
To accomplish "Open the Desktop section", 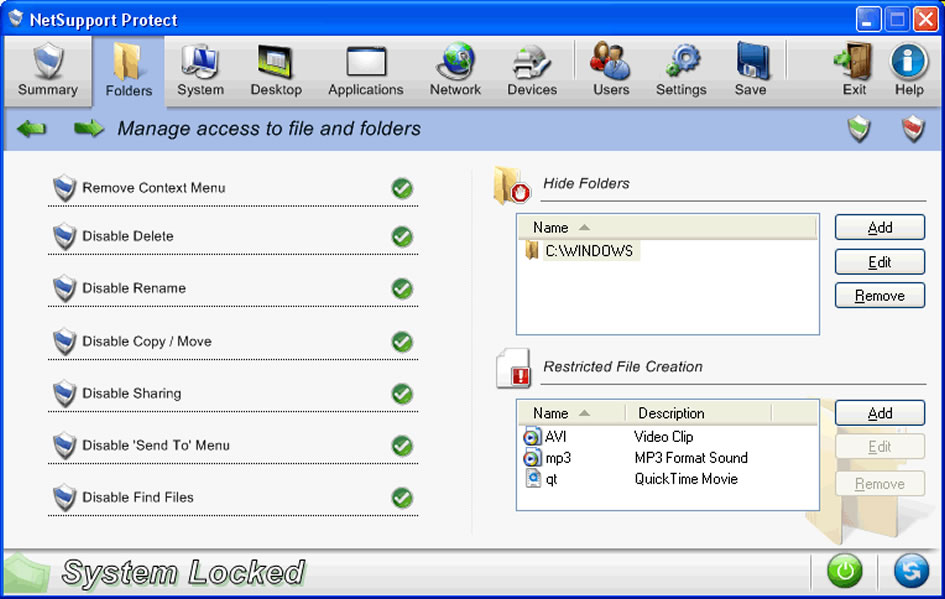I will [276, 71].
